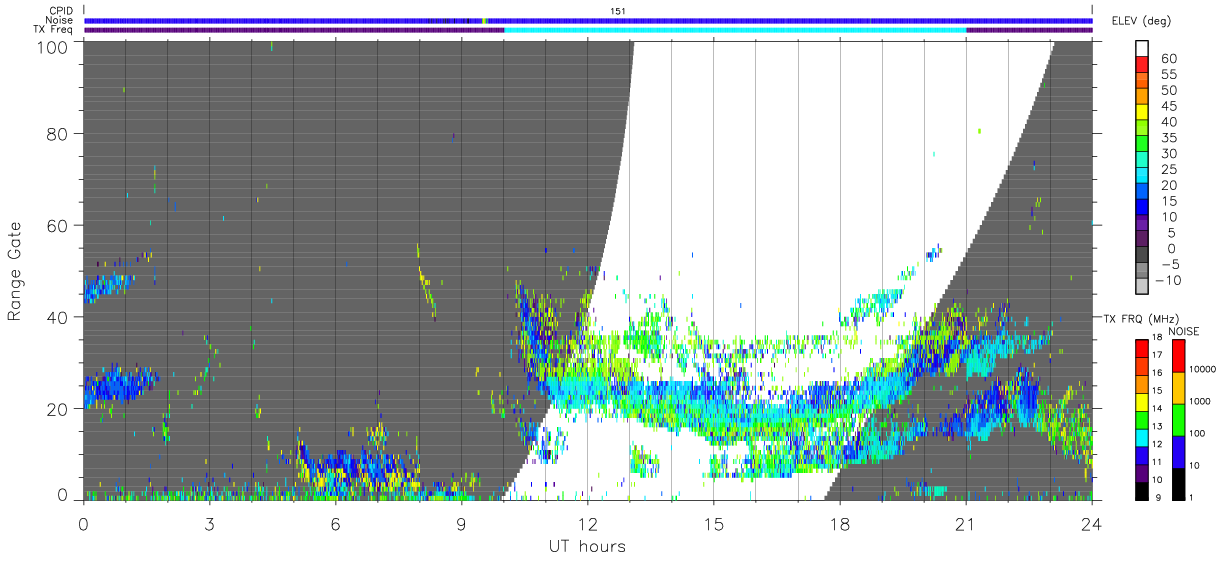
Task: Click the CPID value '151'
Action: [x=618, y=10]
